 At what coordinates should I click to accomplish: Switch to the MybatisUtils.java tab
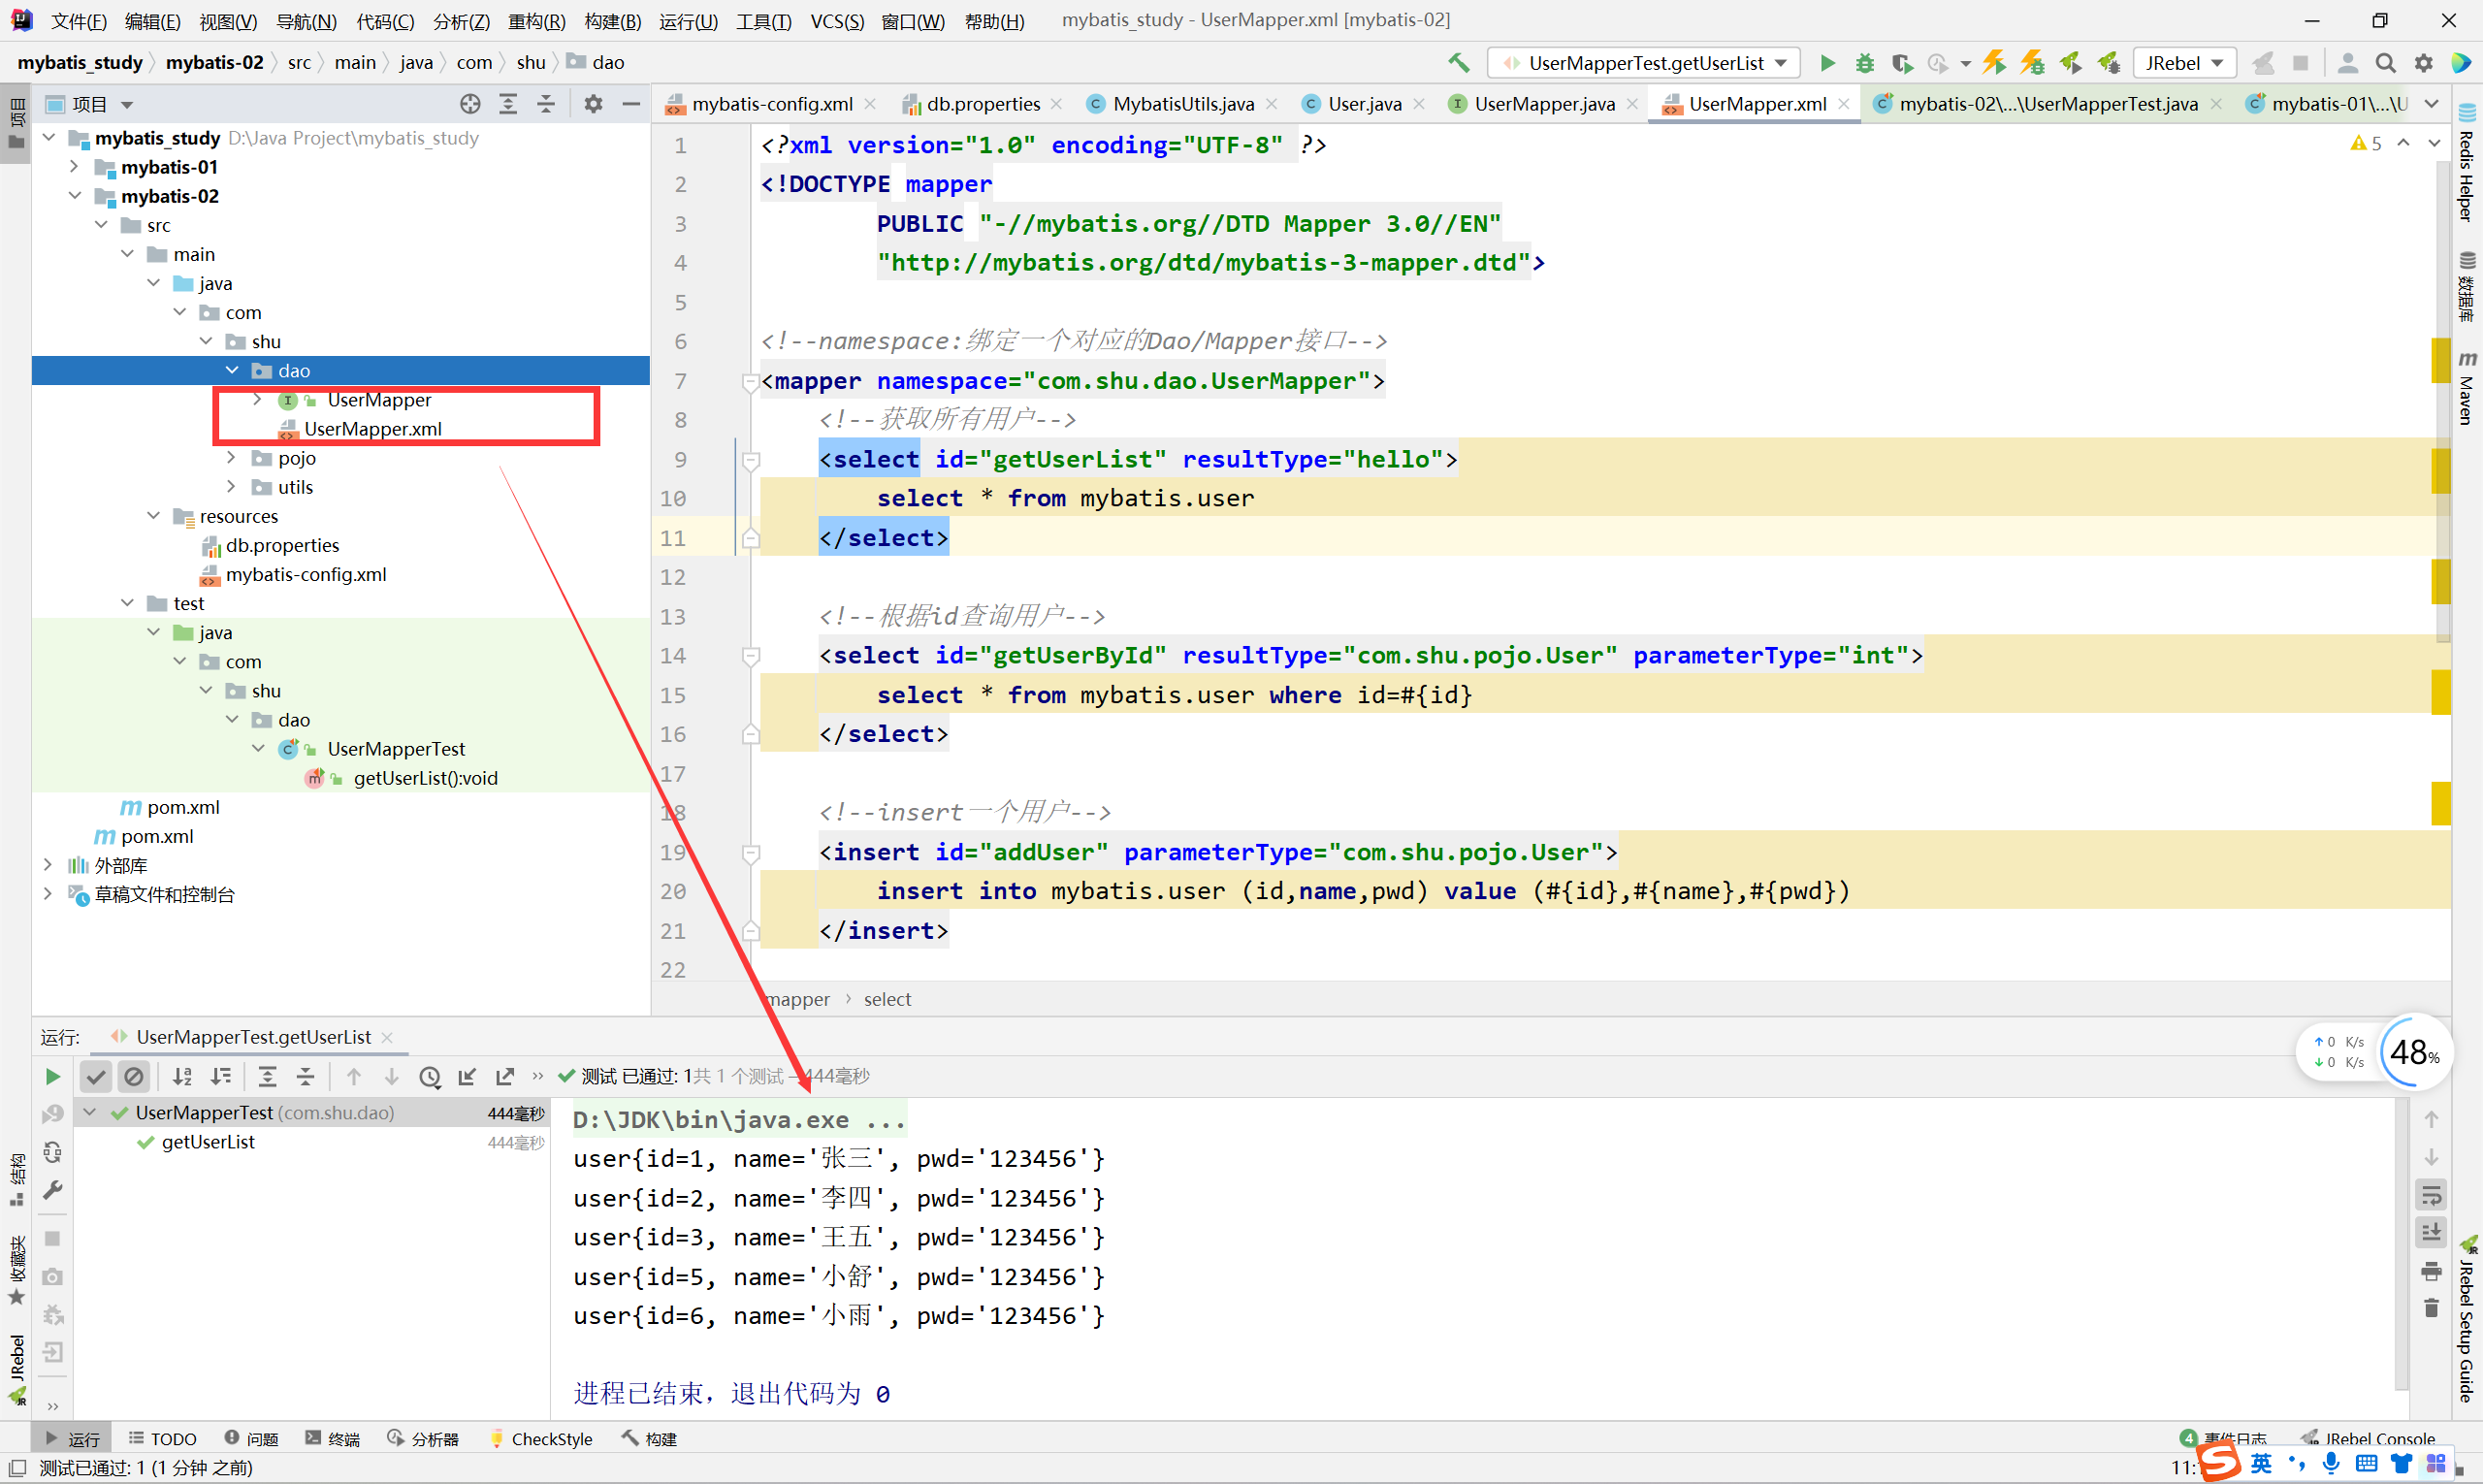click(1182, 104)
